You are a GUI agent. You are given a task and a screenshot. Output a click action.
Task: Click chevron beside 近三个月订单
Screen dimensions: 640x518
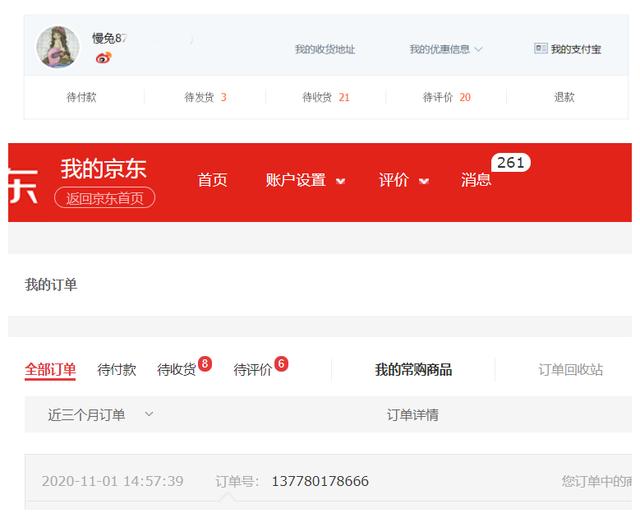coord(149,414)
